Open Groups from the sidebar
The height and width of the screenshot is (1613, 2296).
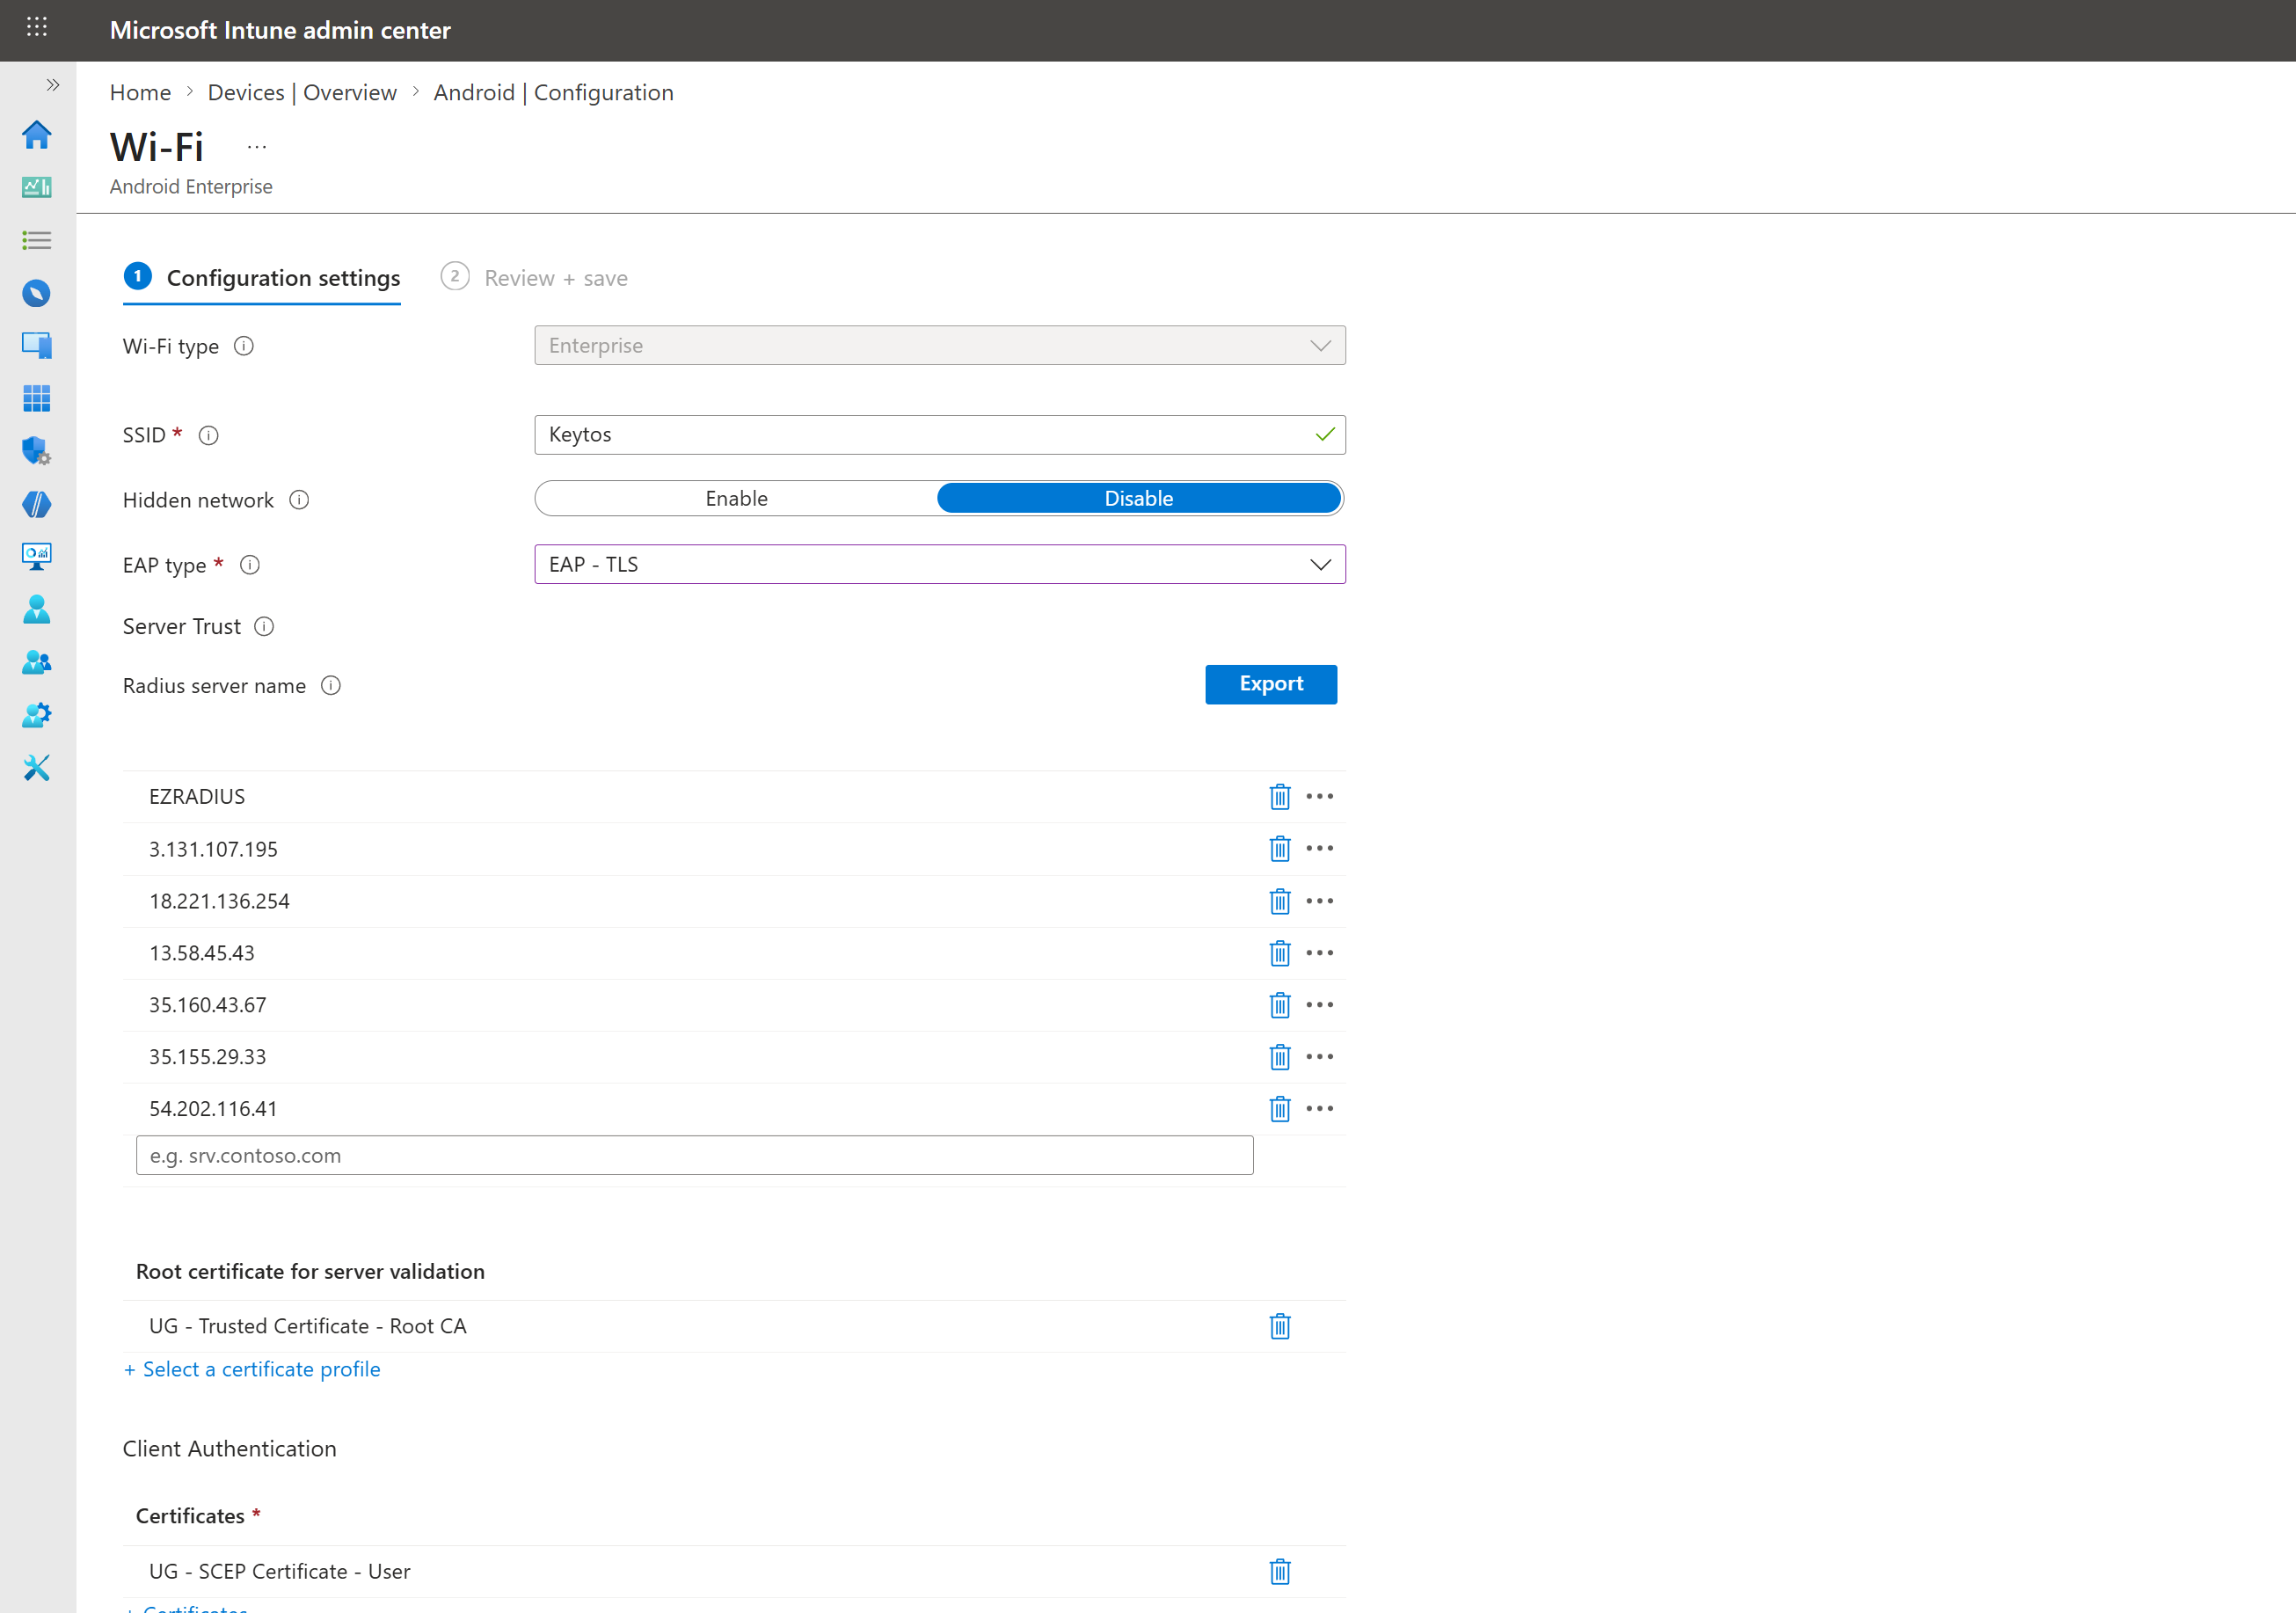pos(37,661)
